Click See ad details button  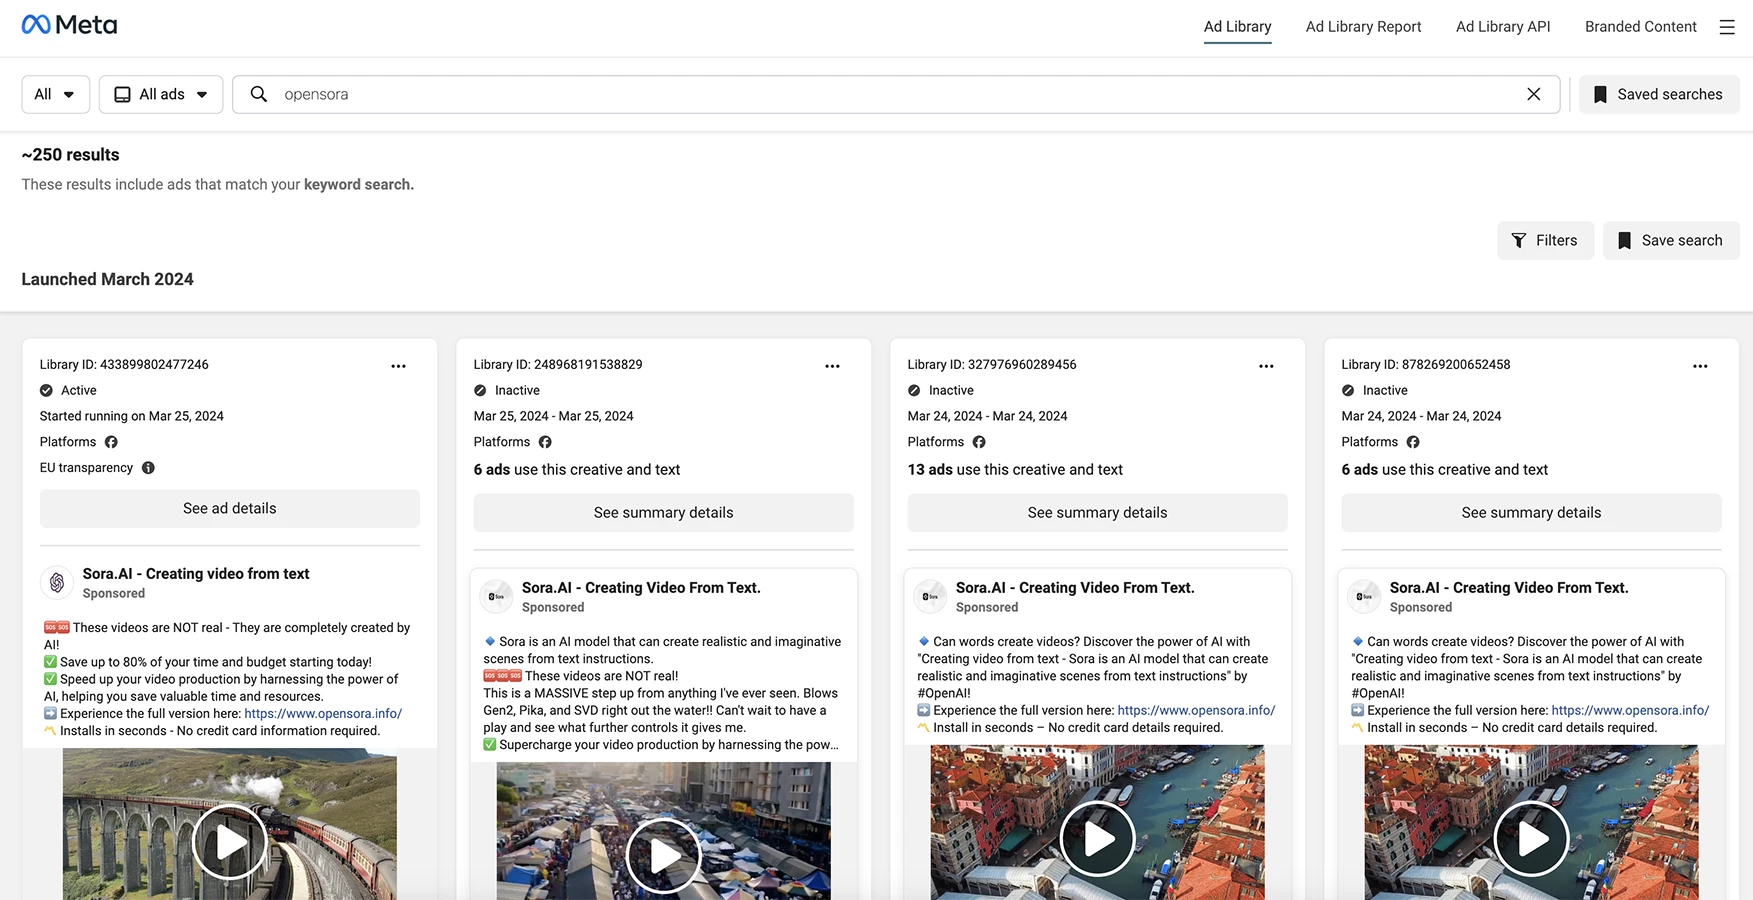click(x=230, y=508)
